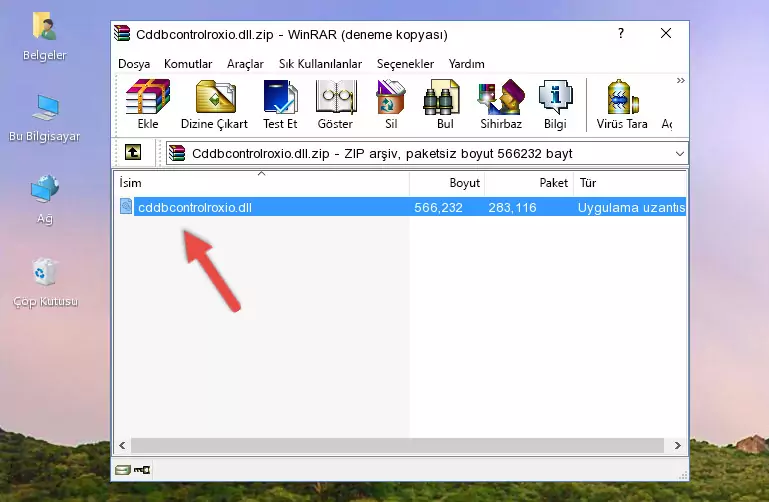The height and width of the screenshot is (502, 769).
Task: Sort the list by Tür column
Action: pyautogui.click(x=630, y=183)
